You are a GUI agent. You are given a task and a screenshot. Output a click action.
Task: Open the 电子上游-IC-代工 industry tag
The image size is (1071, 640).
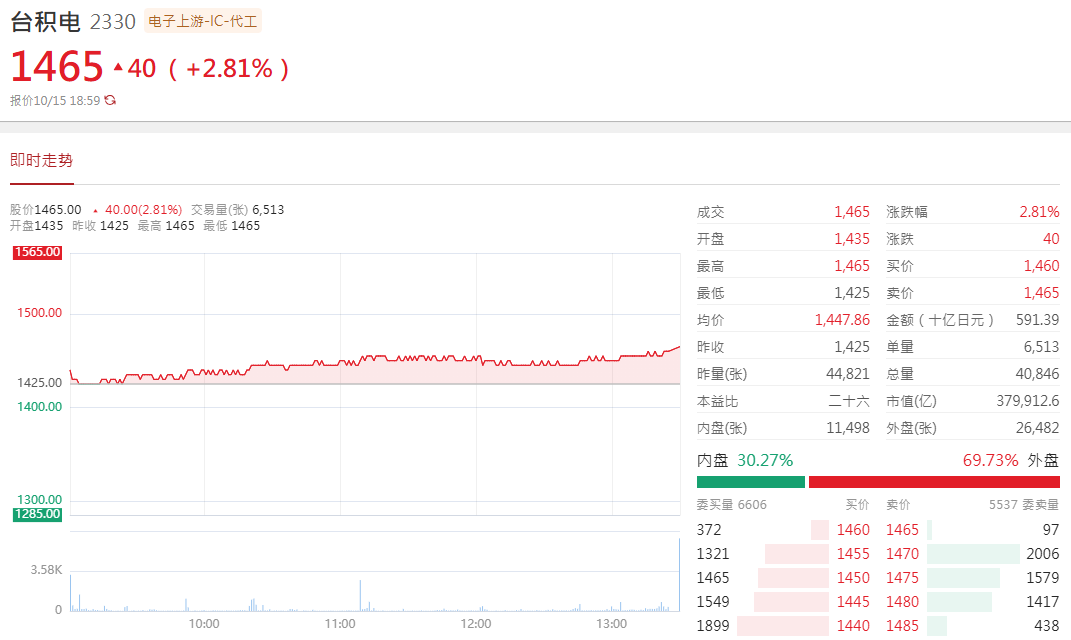(x=203, y=21)
